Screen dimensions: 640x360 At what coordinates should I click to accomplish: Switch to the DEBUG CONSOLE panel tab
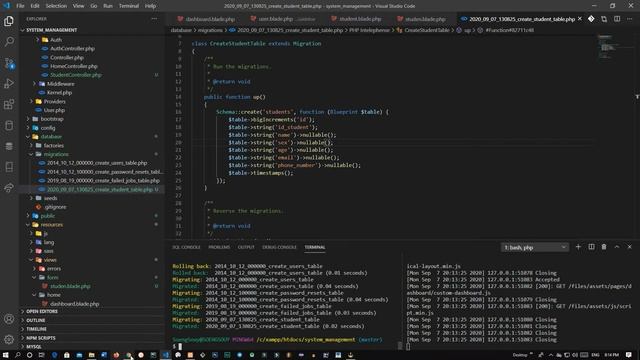coord(279,247)
